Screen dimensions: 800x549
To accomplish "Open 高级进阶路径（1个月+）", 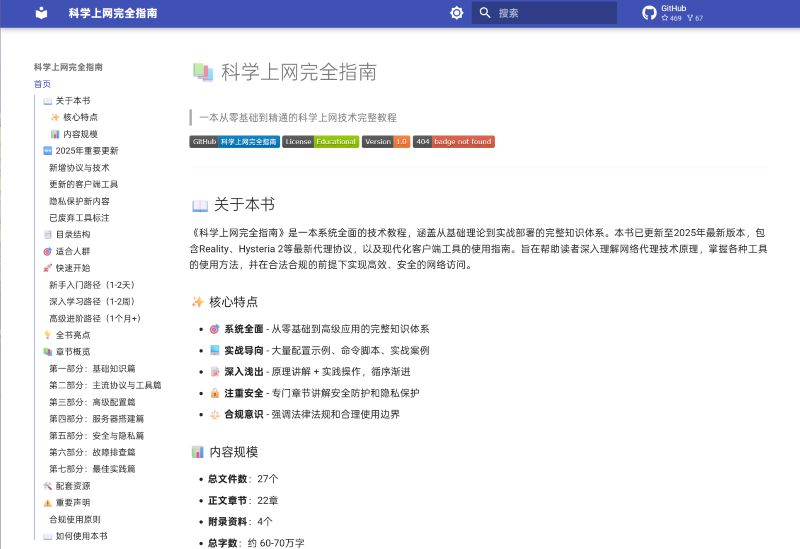I will point(95,318).
